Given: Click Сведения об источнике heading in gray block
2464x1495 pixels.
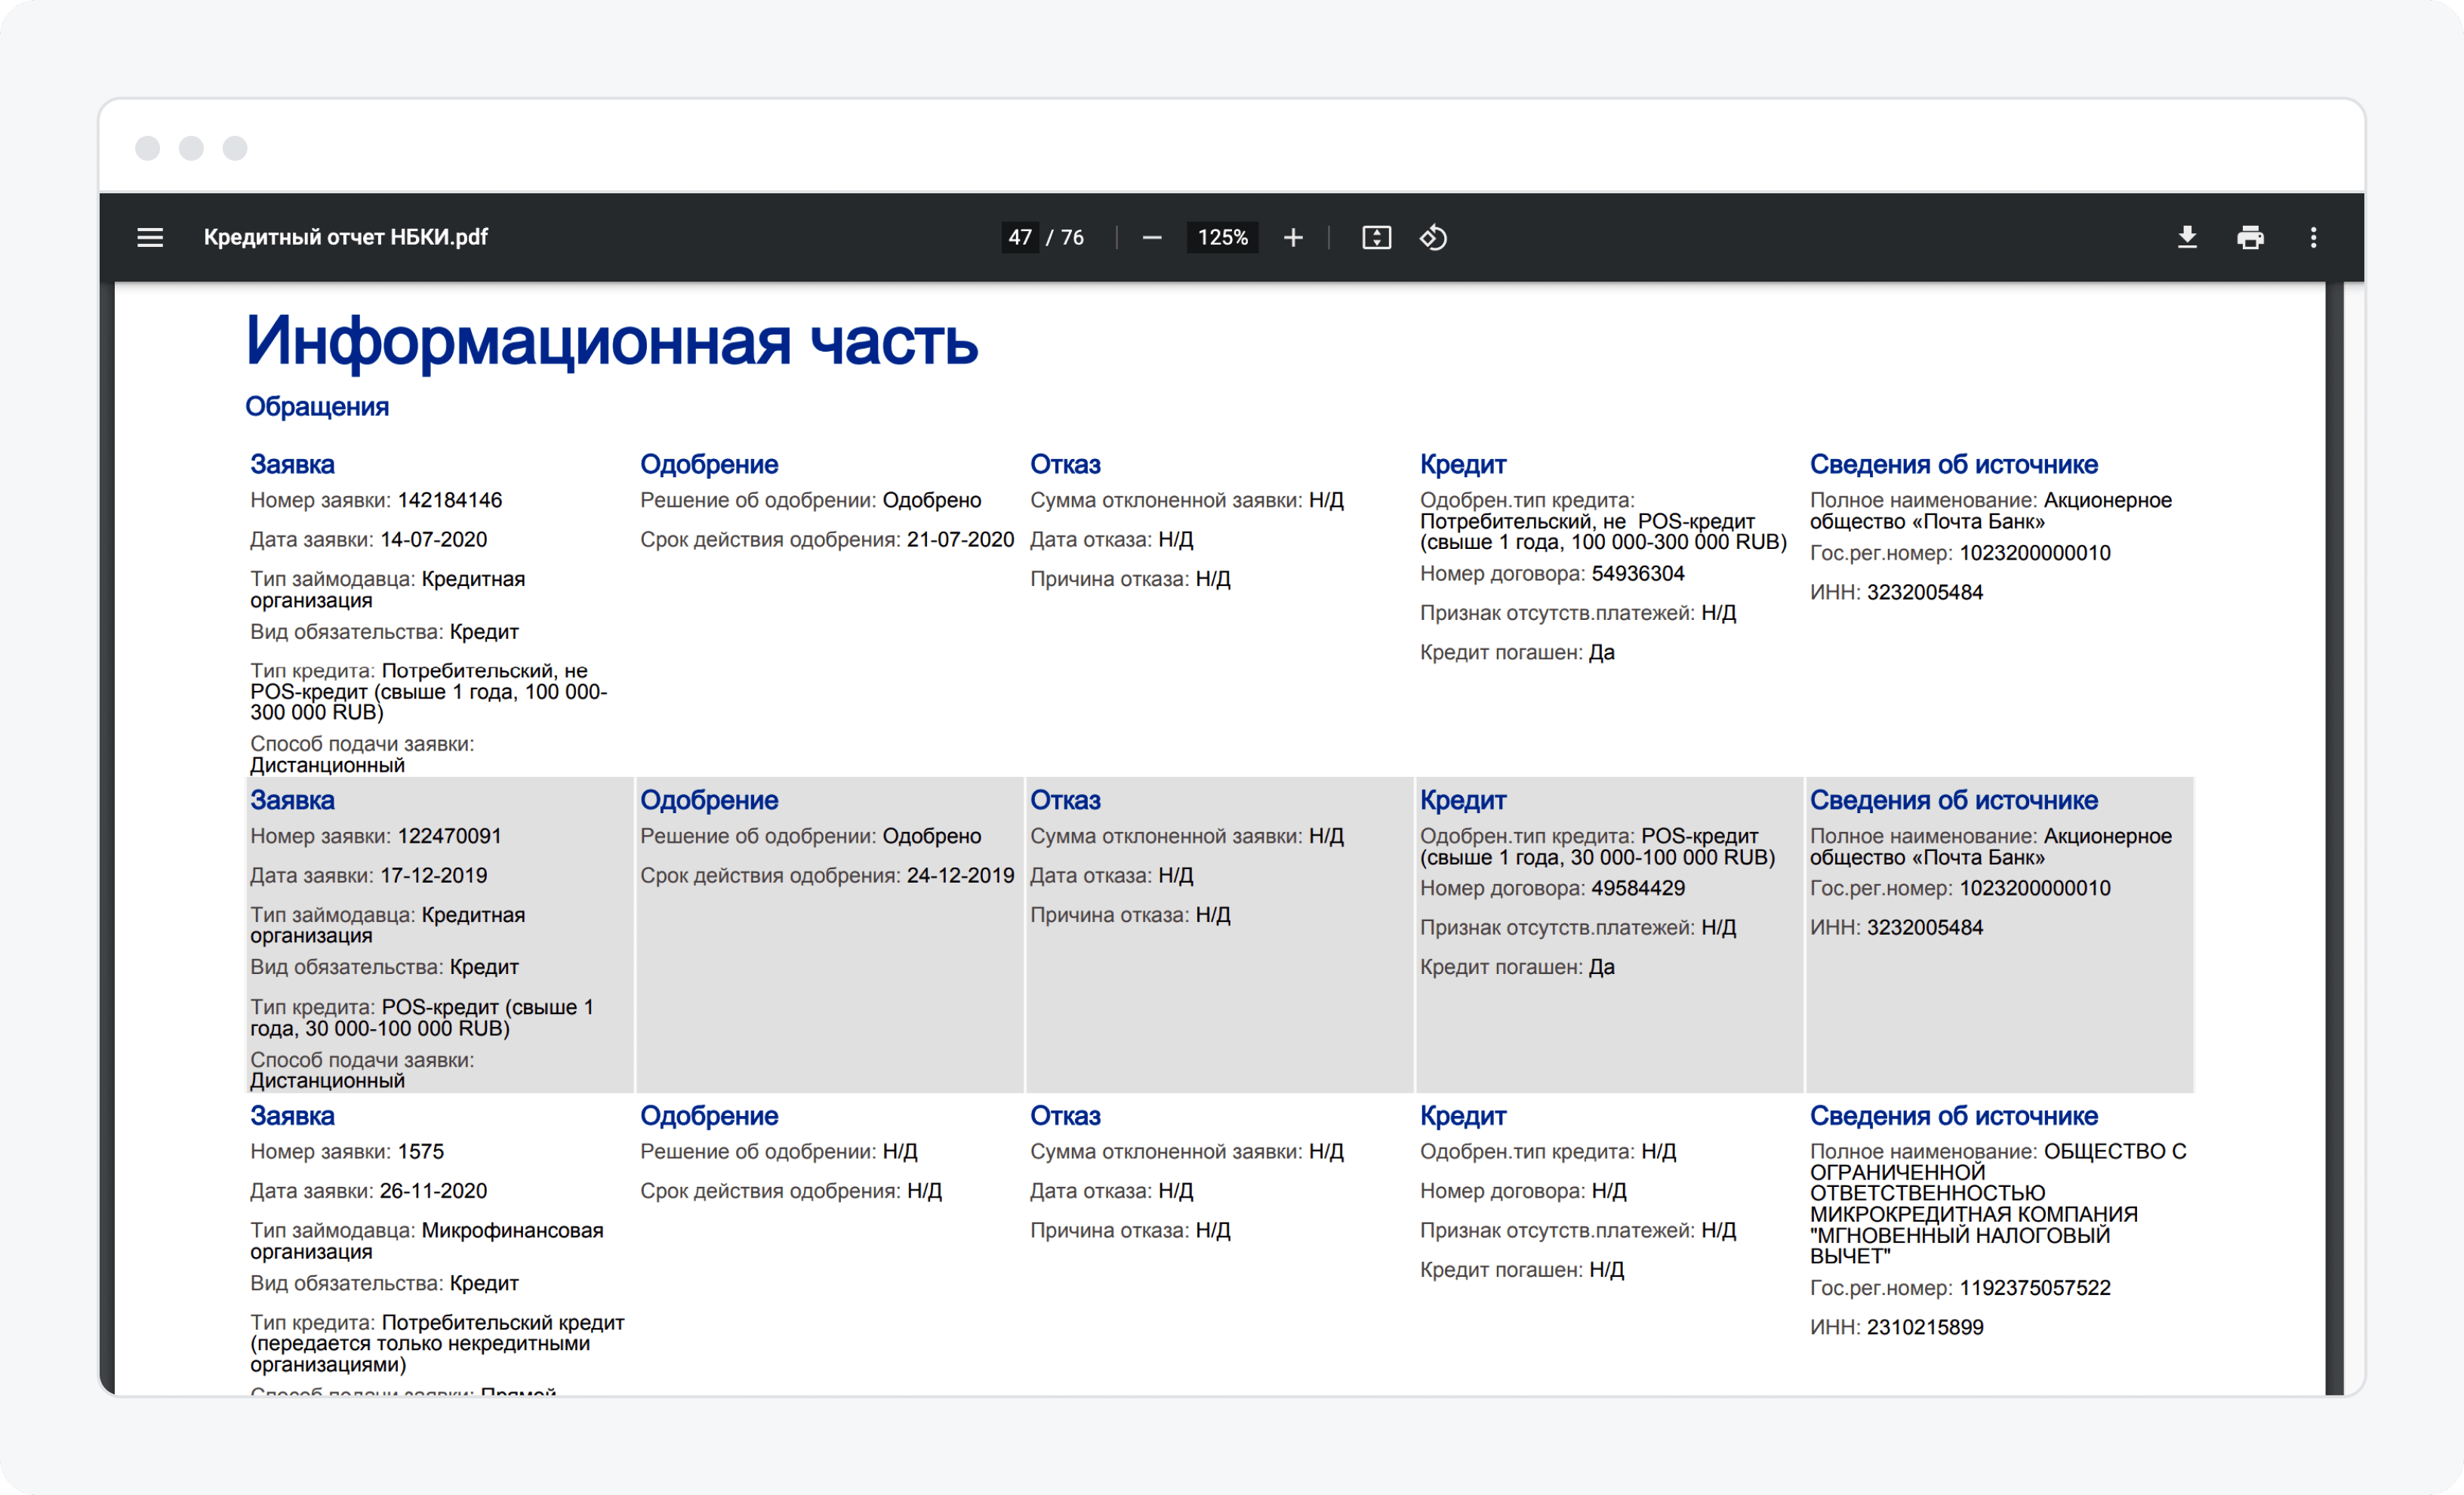Looking at the screenshot, I should tap(1953, 800).
